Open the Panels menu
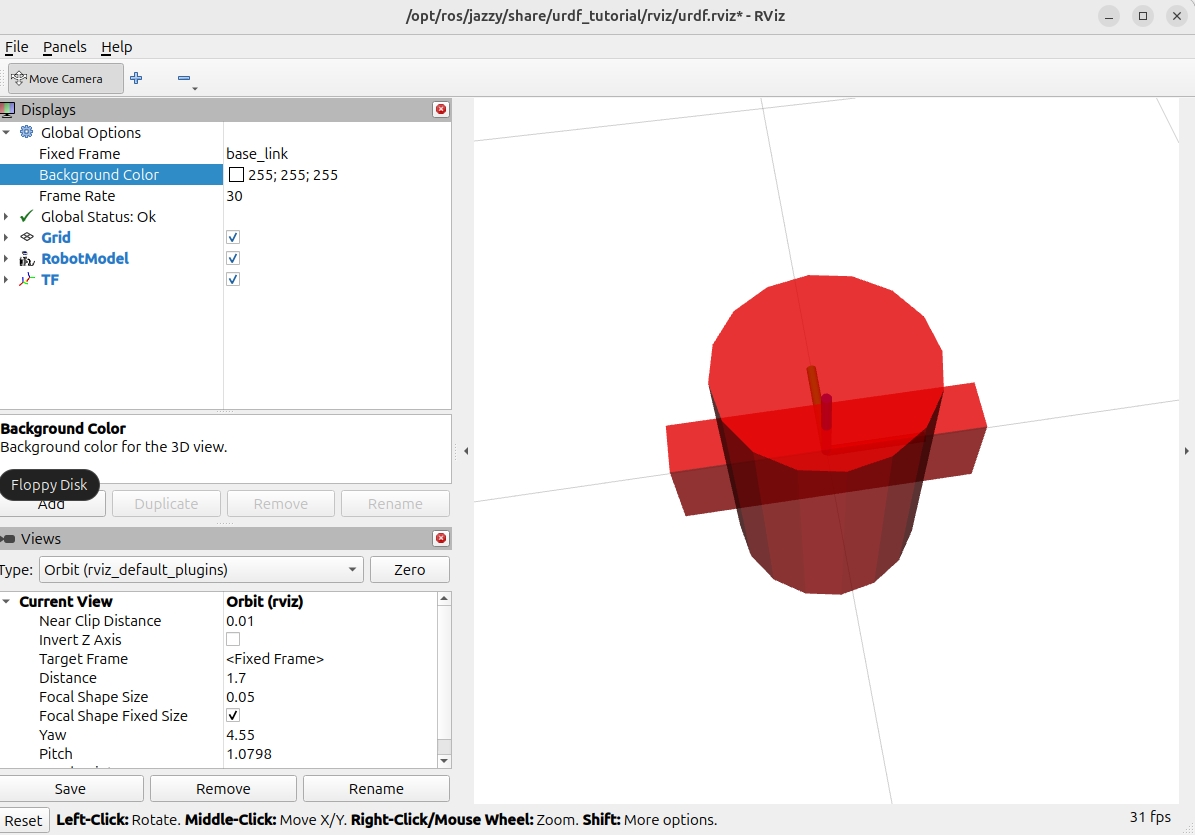Viewport: 1195px width, 835px height. [x=64, y=47]
